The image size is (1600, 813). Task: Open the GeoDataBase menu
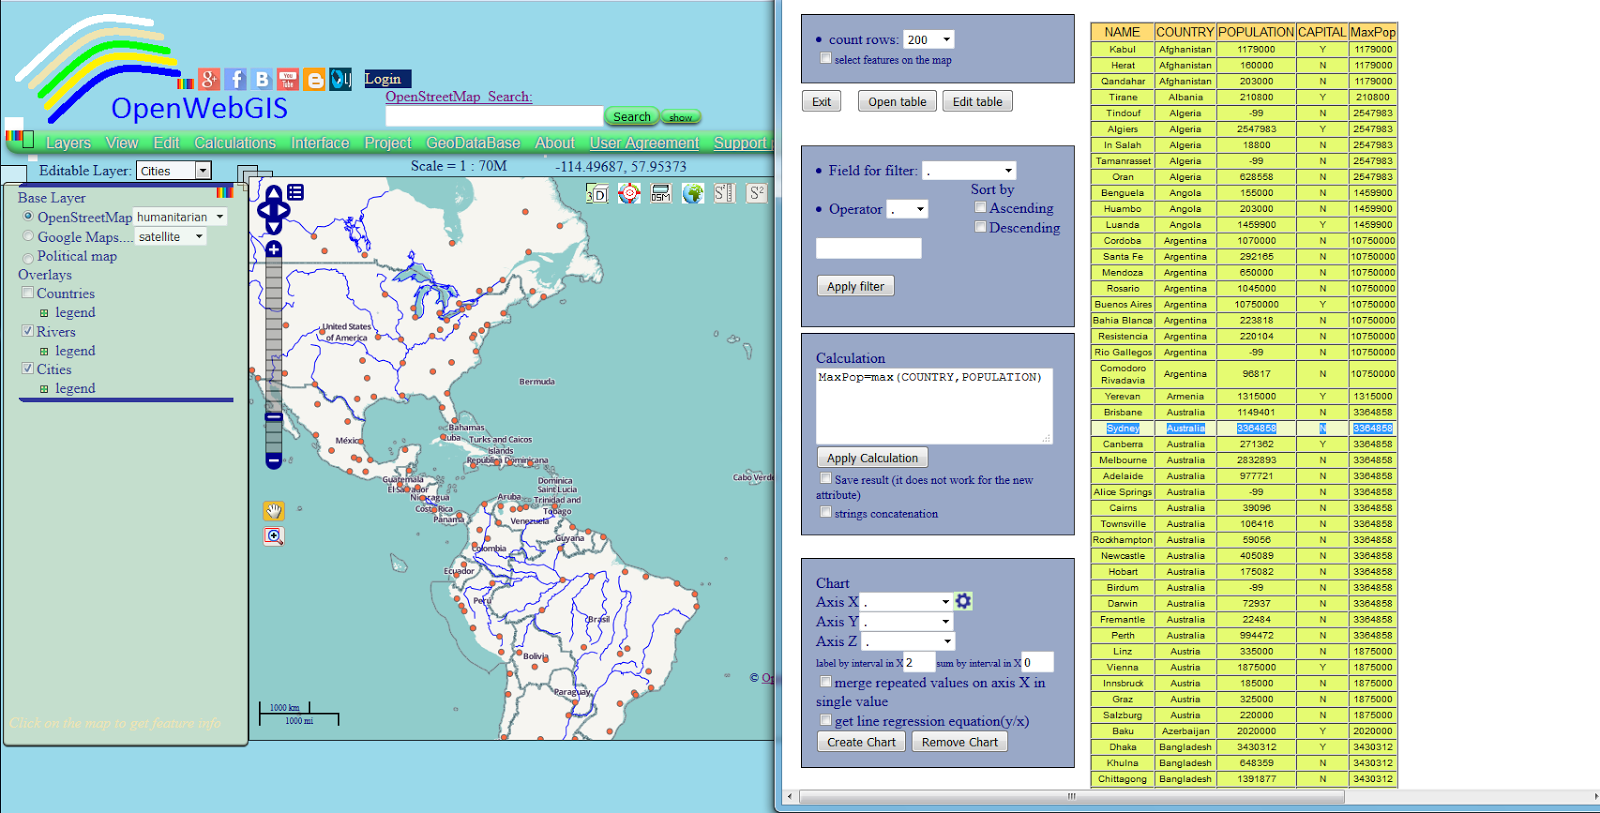pyautogui.click(x=473, y=143)
